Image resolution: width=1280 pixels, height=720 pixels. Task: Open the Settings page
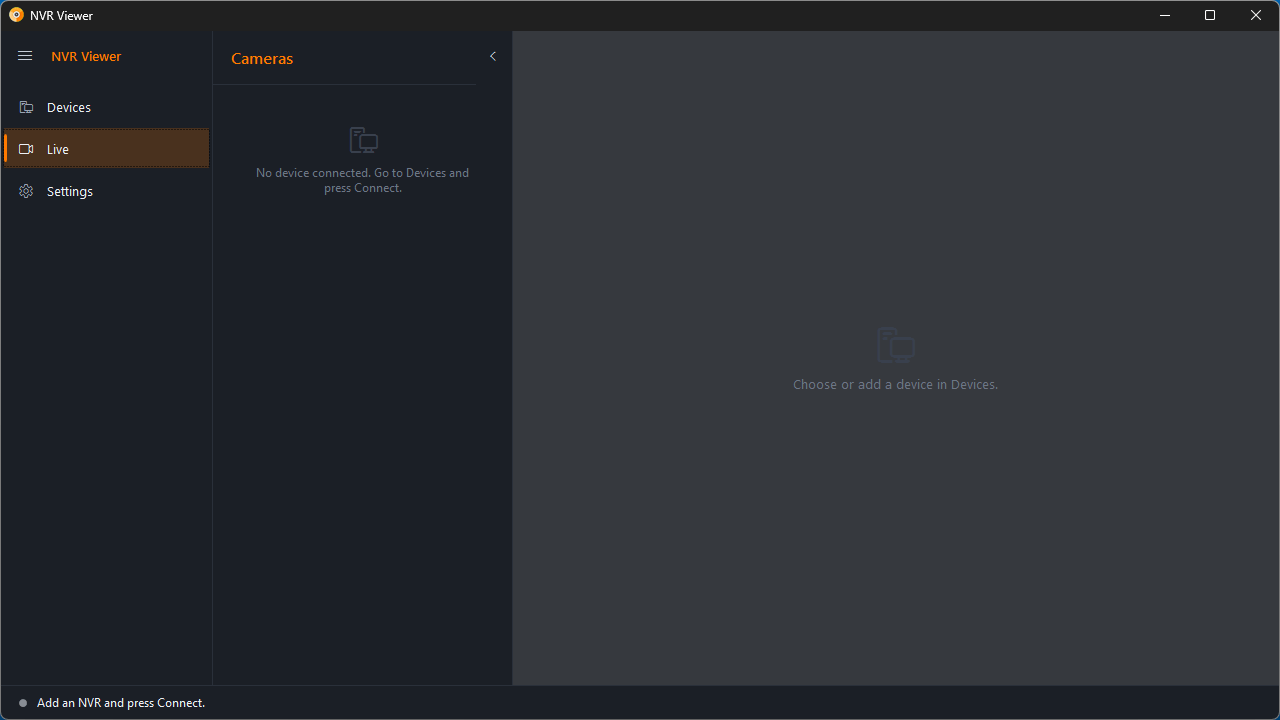pyautogui.click(x=106, y=191)
